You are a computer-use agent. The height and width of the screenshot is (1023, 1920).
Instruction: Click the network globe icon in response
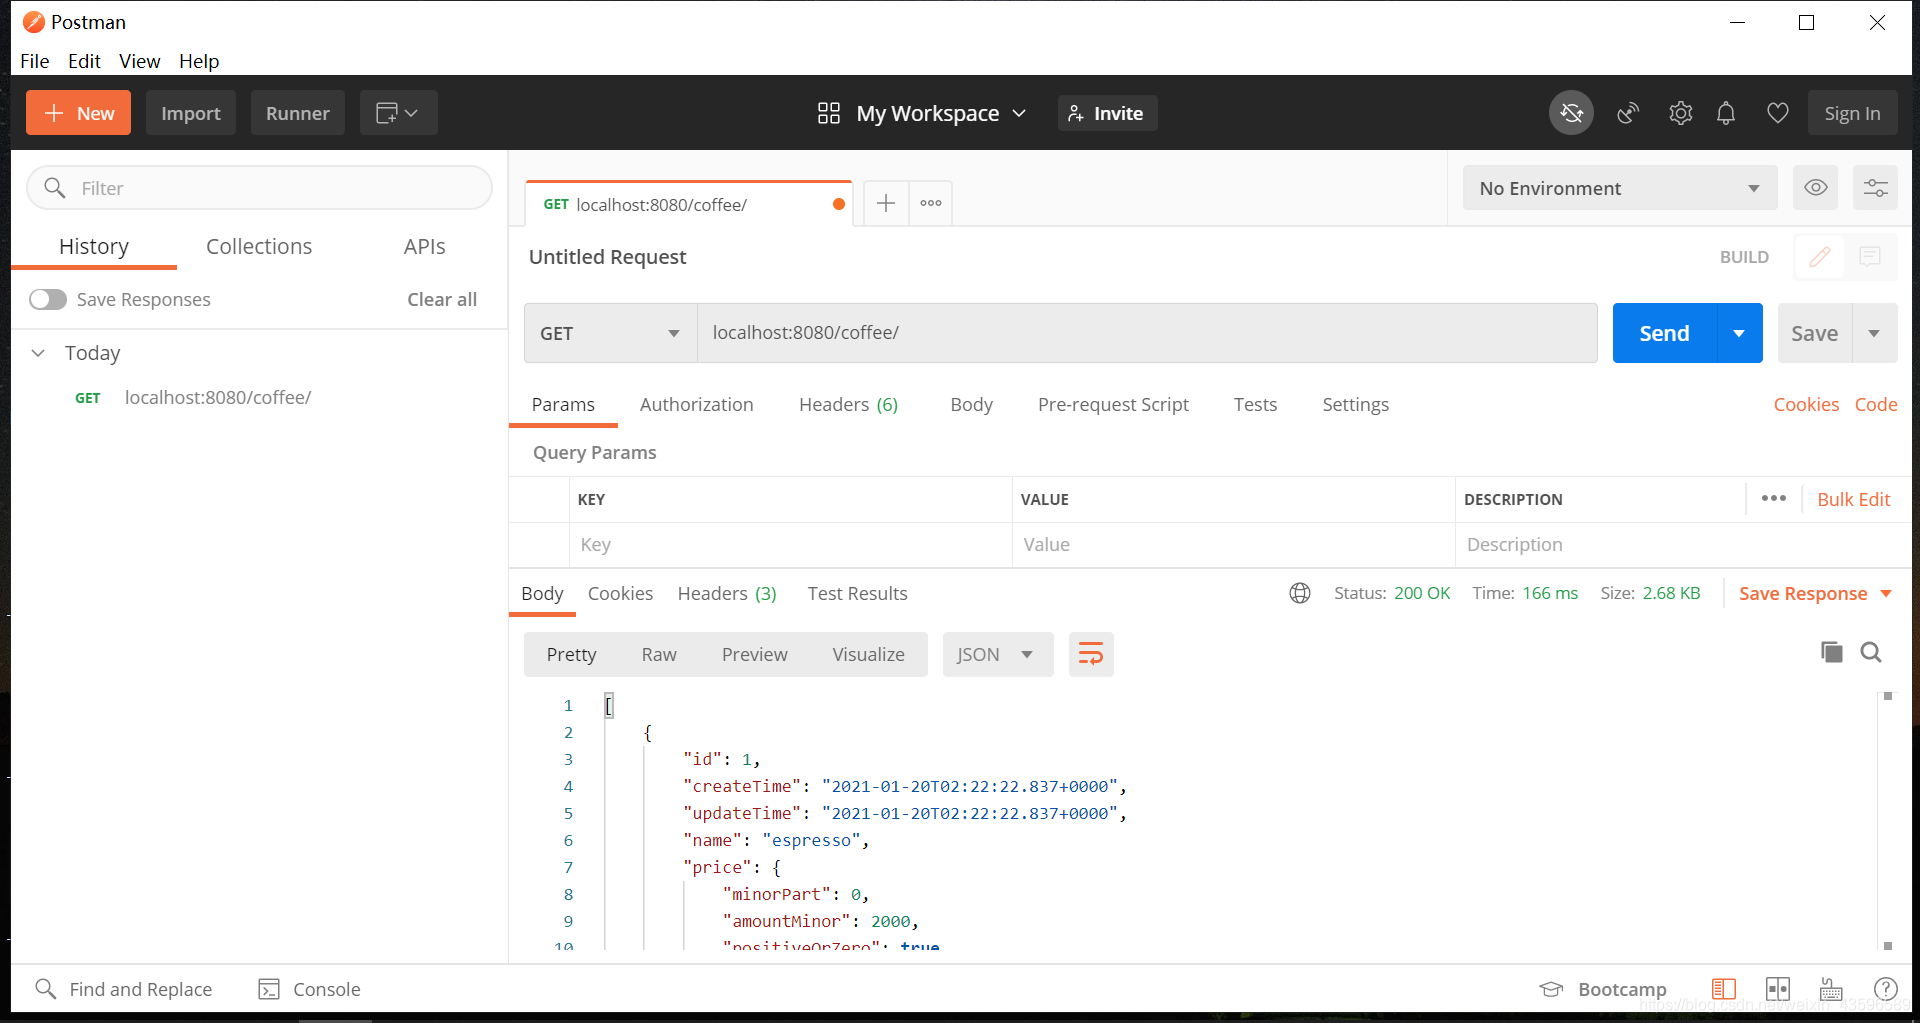(x=1300, y=593)
